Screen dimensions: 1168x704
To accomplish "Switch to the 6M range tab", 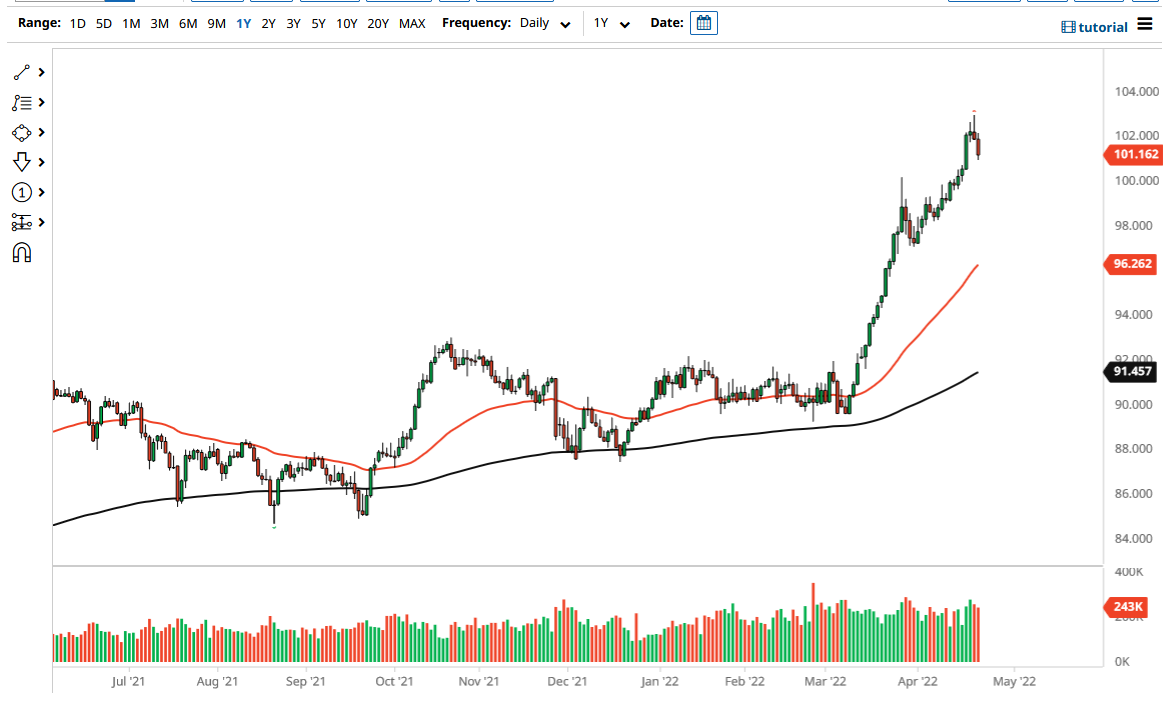I will point(186,23).
